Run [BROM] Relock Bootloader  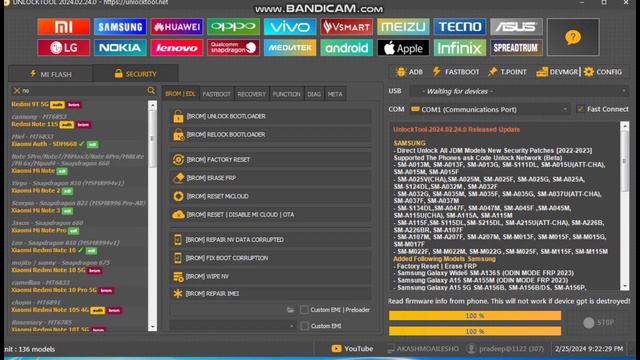(x=270, y=135)
